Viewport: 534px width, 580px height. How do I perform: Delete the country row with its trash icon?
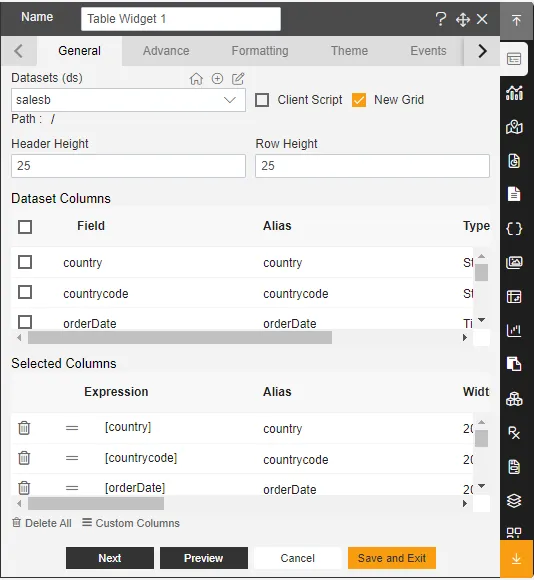point(24,428)
